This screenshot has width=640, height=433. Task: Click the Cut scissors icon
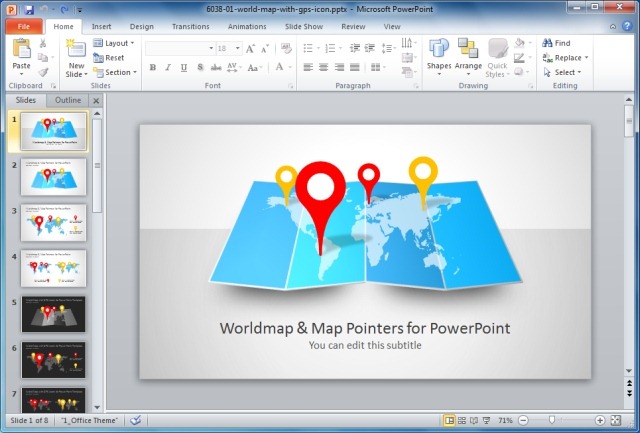point(42,43)
